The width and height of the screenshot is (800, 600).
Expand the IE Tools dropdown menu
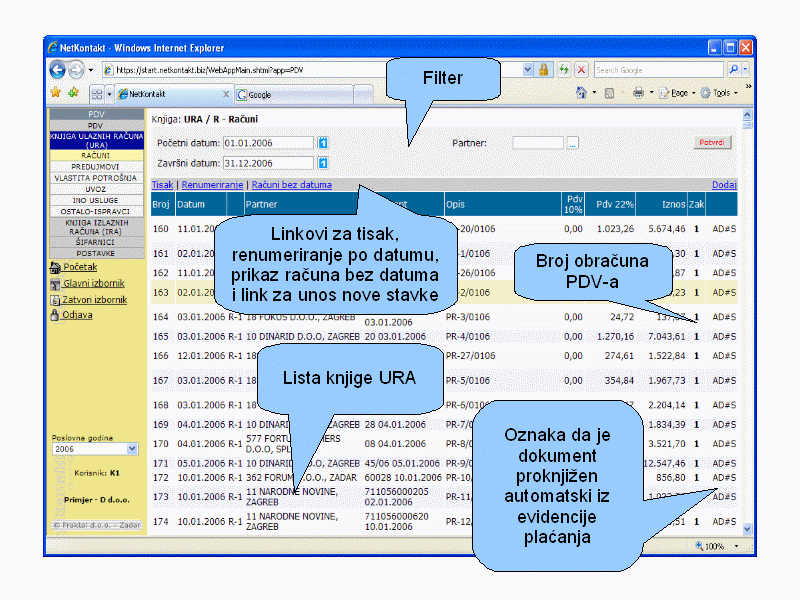[719, 93]
